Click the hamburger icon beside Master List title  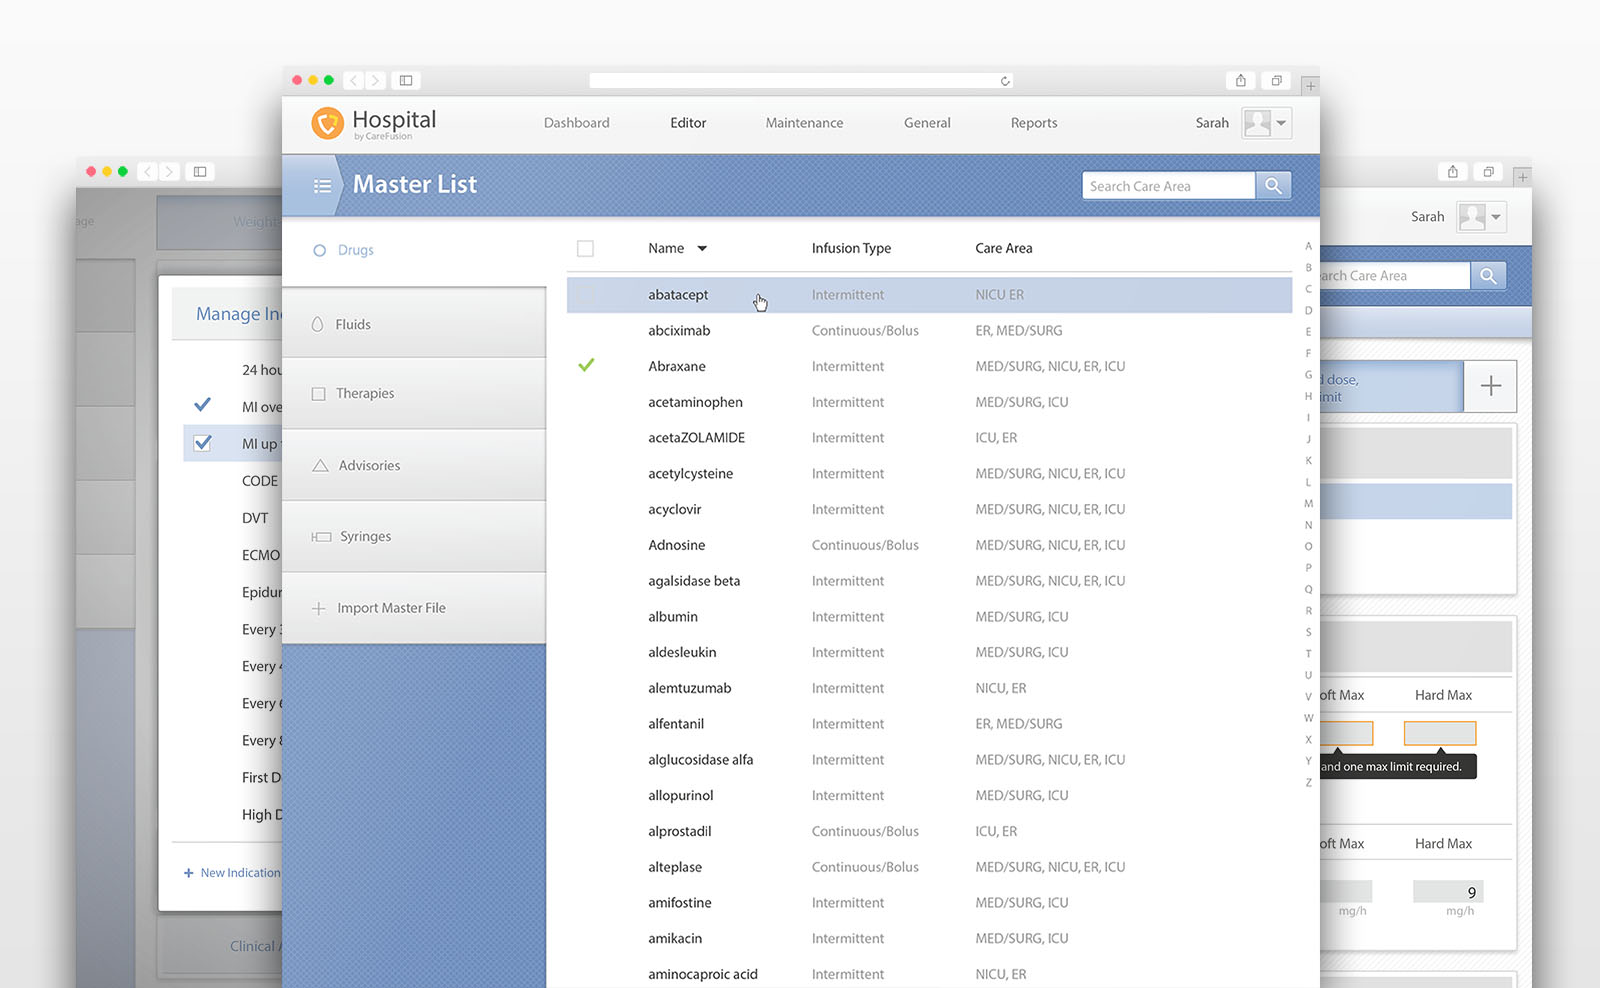click(322, 185)
